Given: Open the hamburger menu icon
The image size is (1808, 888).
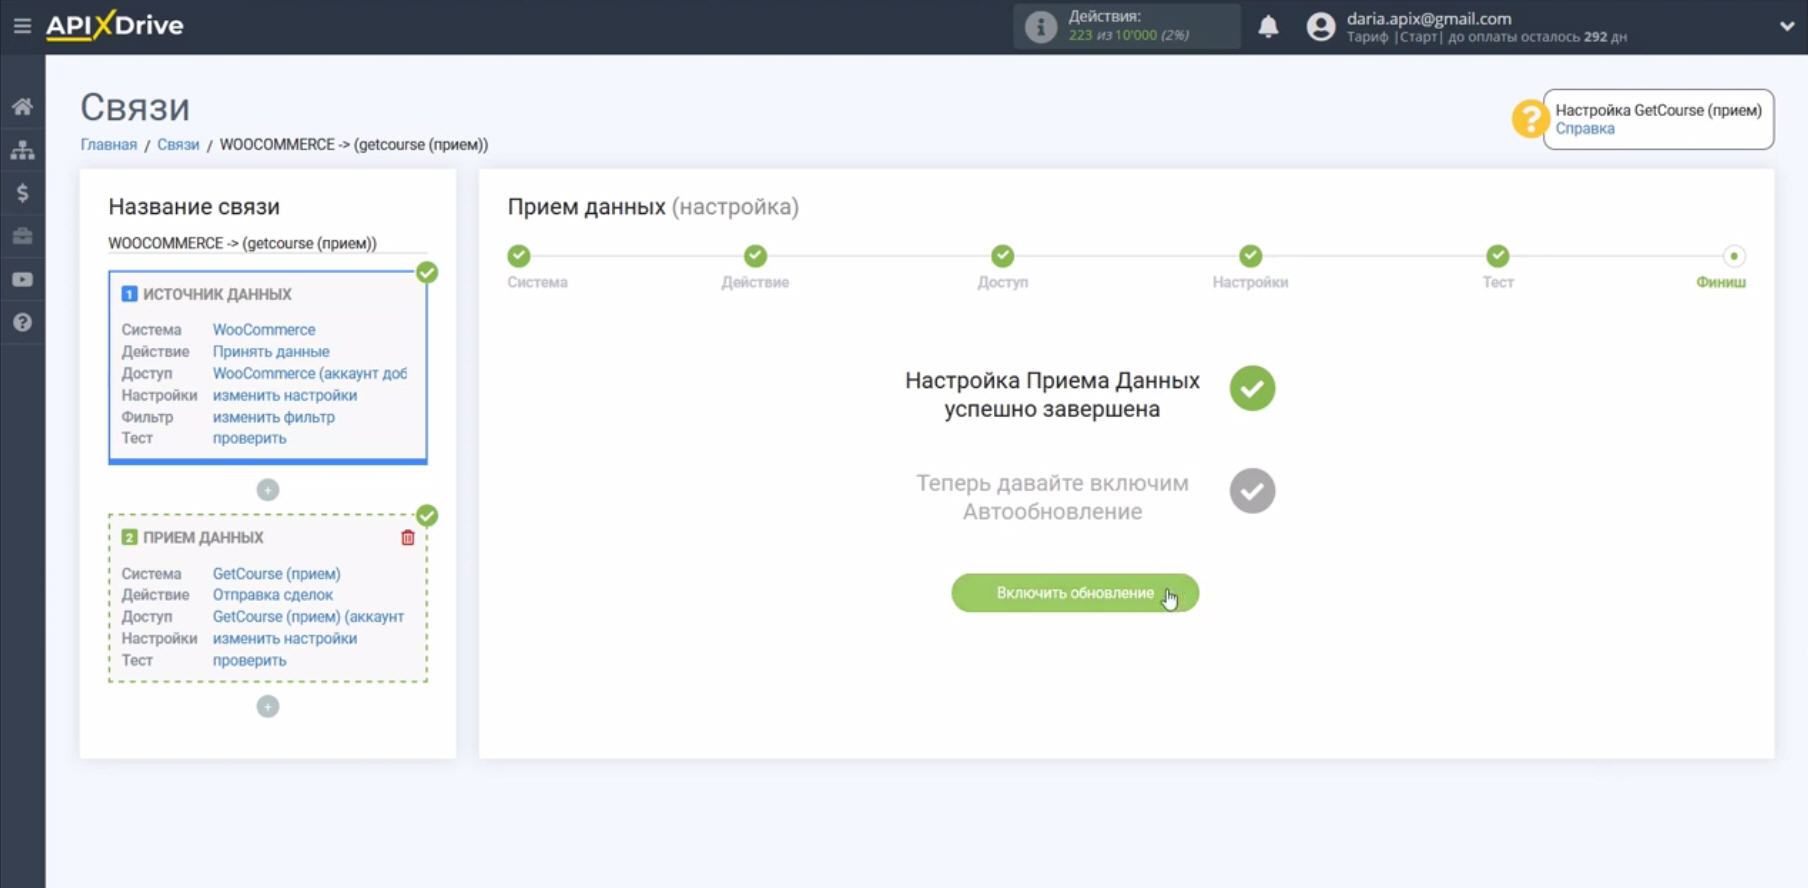Looking at the screenshot, I should tap(22, 26).
